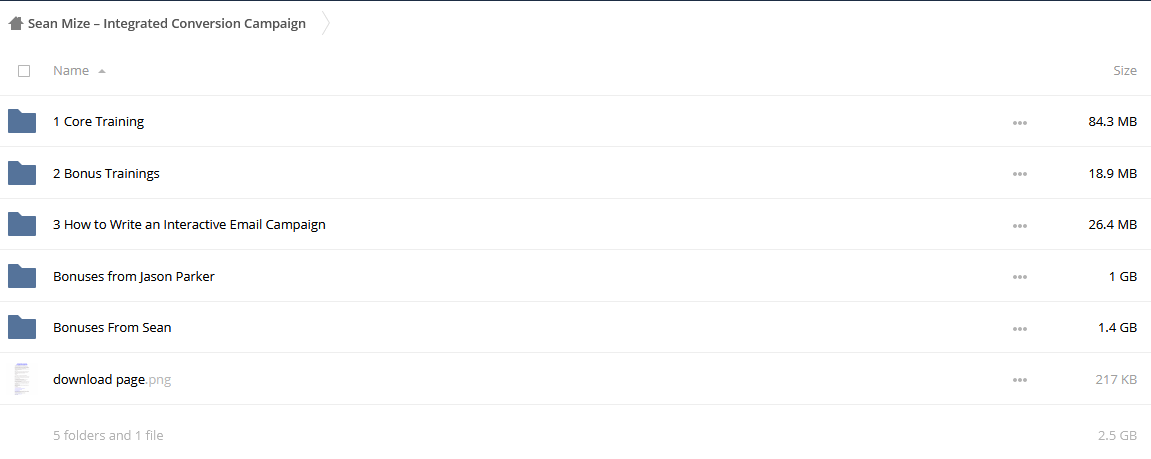This screenshot has height=459, width=1151.
Task: Open the download page.png thumbnail
Action: click(22, 379)
